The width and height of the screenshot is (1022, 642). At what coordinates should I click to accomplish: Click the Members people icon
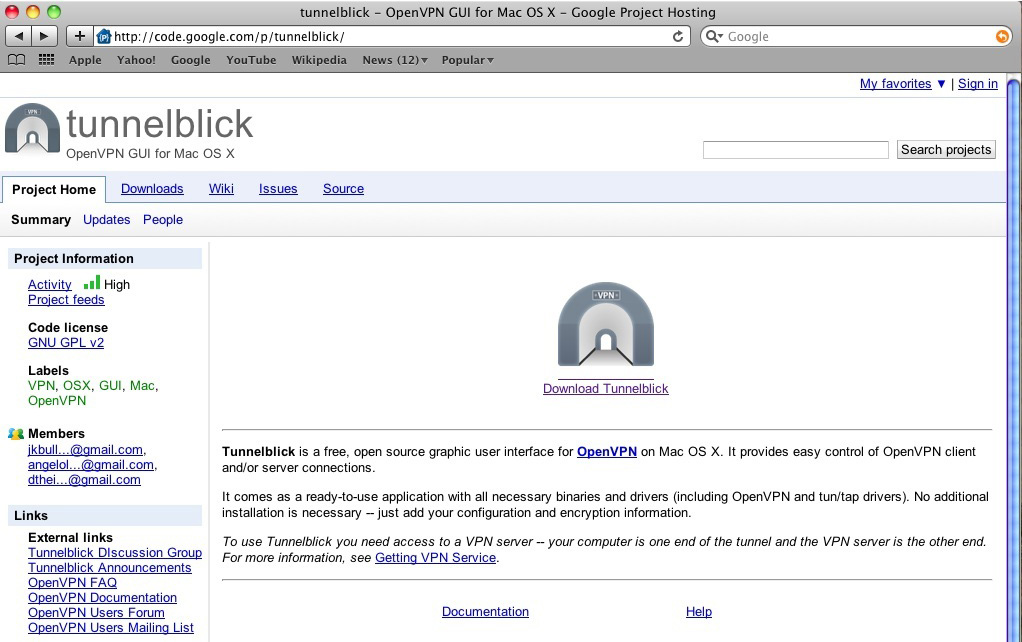[x=16, y=433]
